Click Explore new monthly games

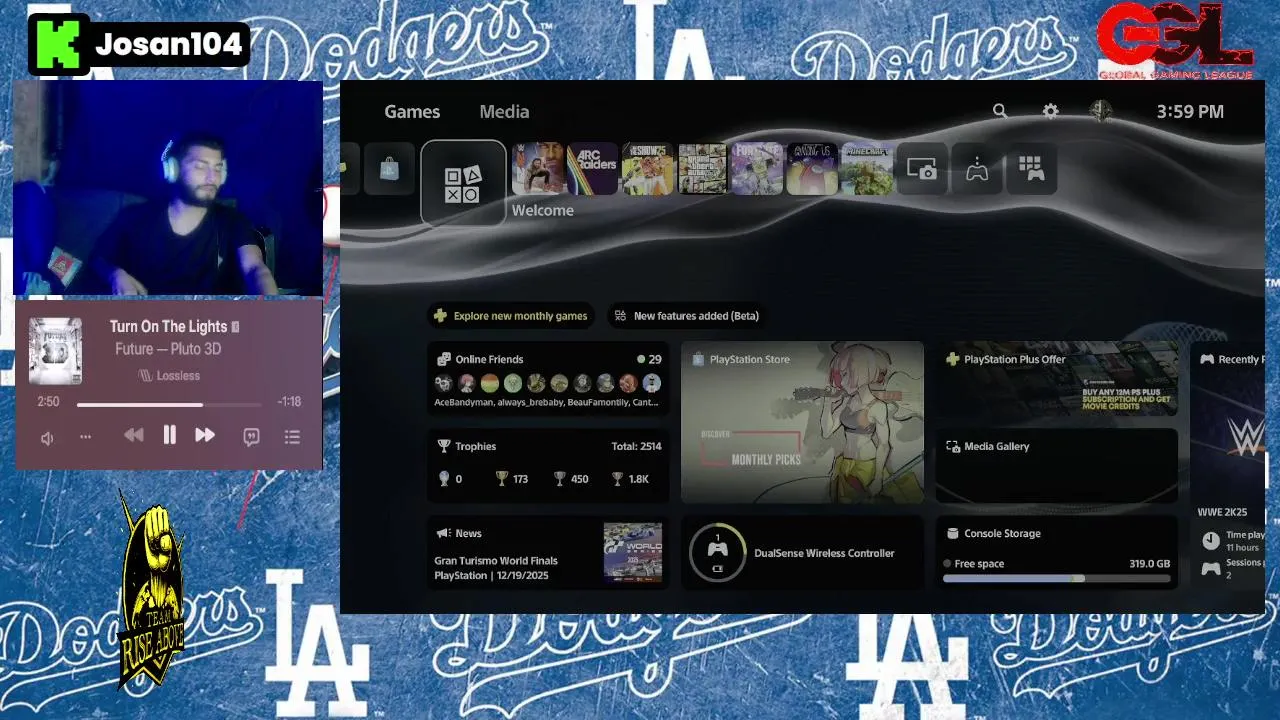click(511, 316)
